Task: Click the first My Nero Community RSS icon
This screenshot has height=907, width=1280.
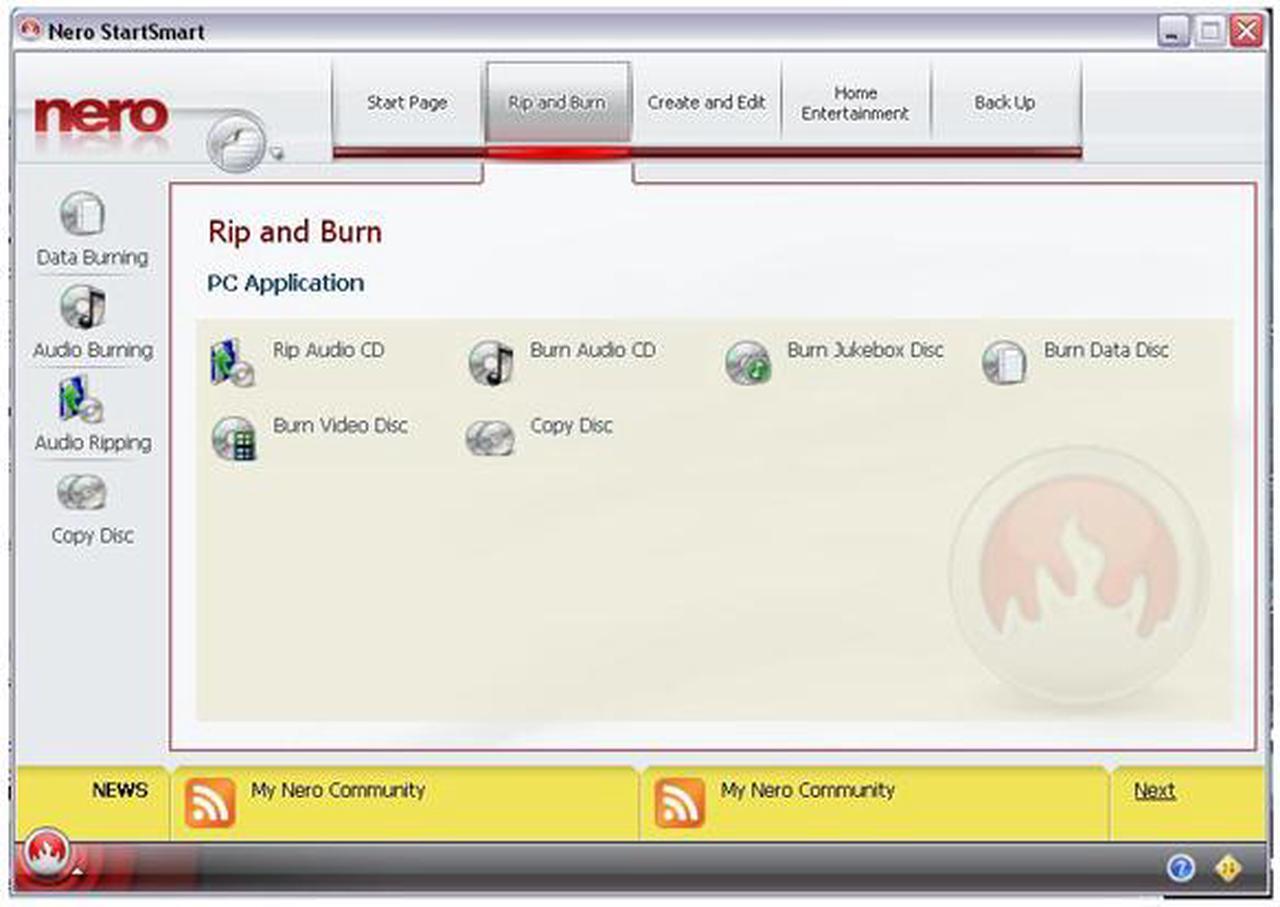Action: (x=210, y=804)
